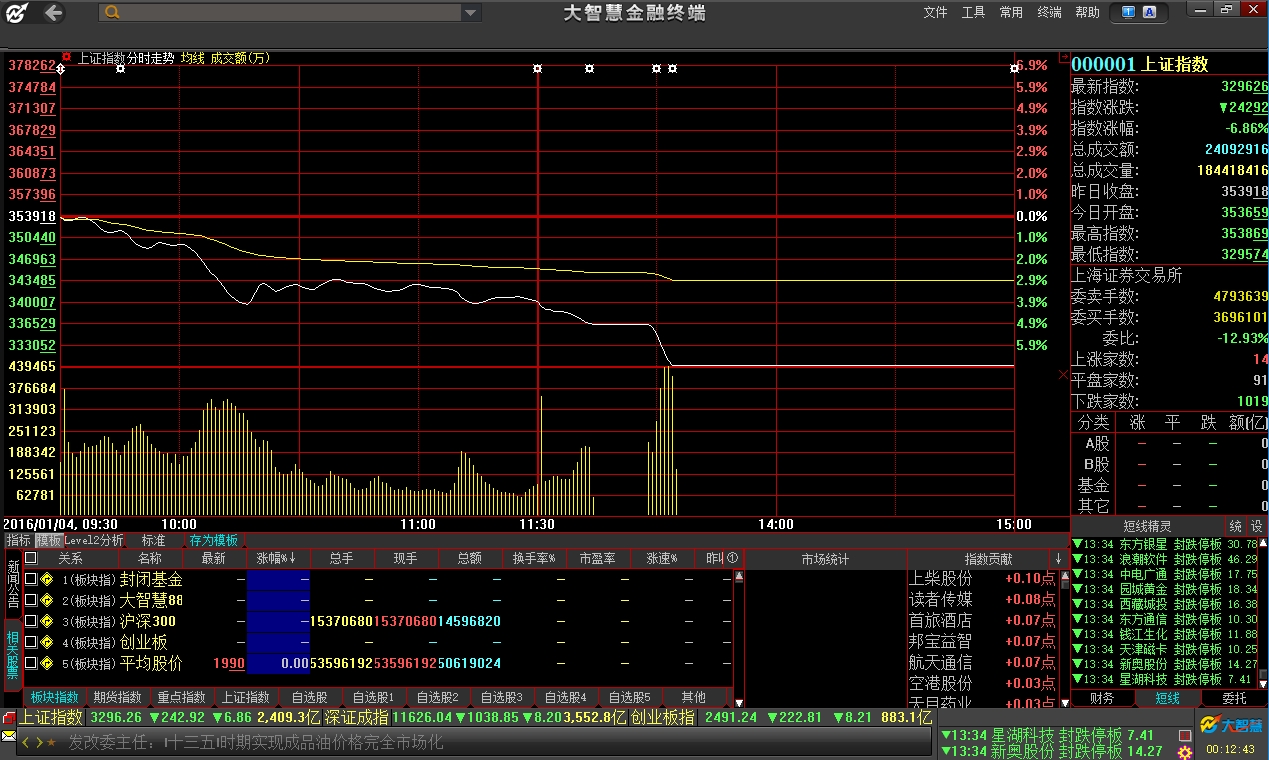This screenshot has width=1269, height=760.
Task: Open the 工具 menu
Action: (x=973, y=12)
